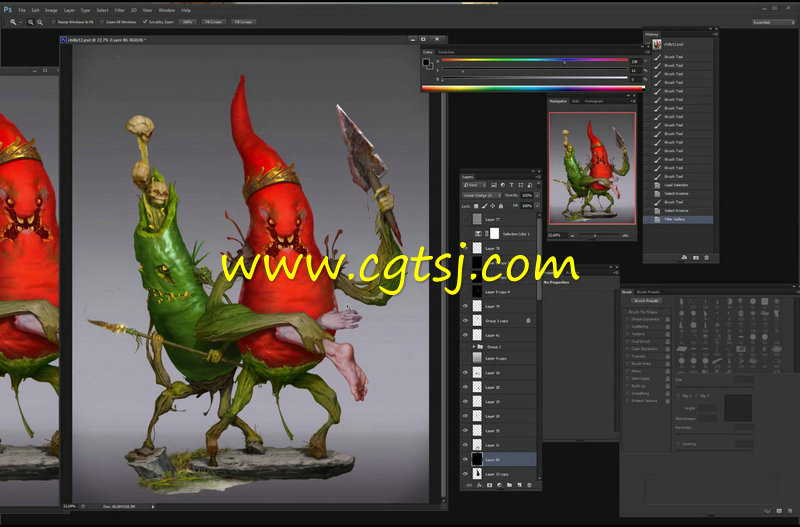Screen dimensions: 800x527
Task: Open the layer Kind filter dropdown
Action: 475,185
